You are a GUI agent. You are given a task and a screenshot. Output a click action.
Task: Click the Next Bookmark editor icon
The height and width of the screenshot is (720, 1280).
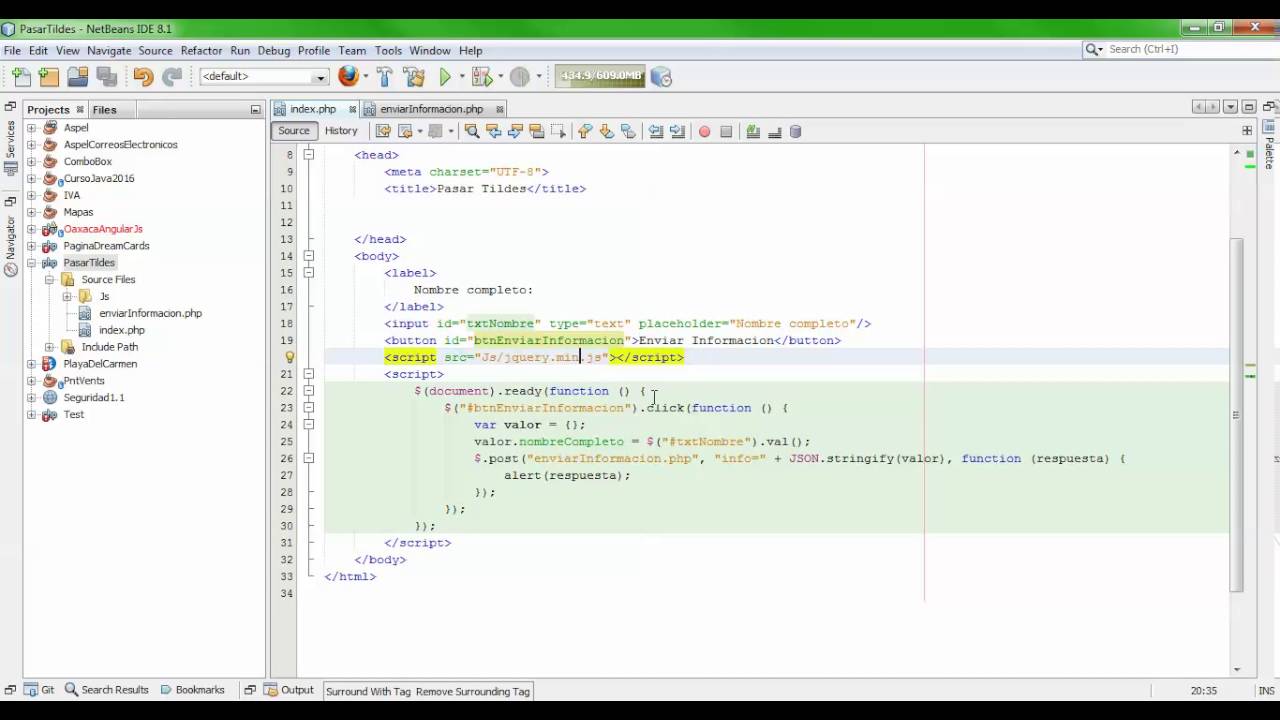pyautogui.click(x=606, y=131)
